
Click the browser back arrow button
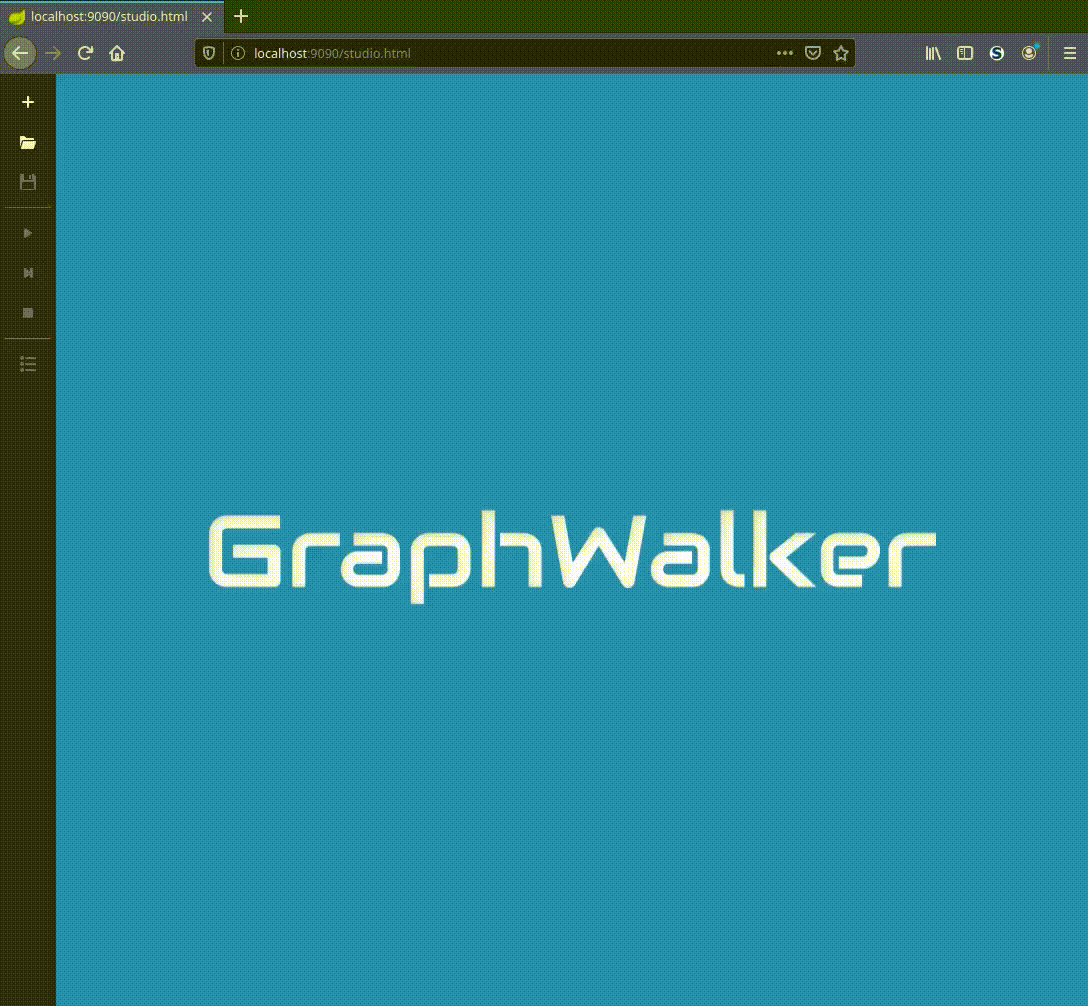point(20,53)
